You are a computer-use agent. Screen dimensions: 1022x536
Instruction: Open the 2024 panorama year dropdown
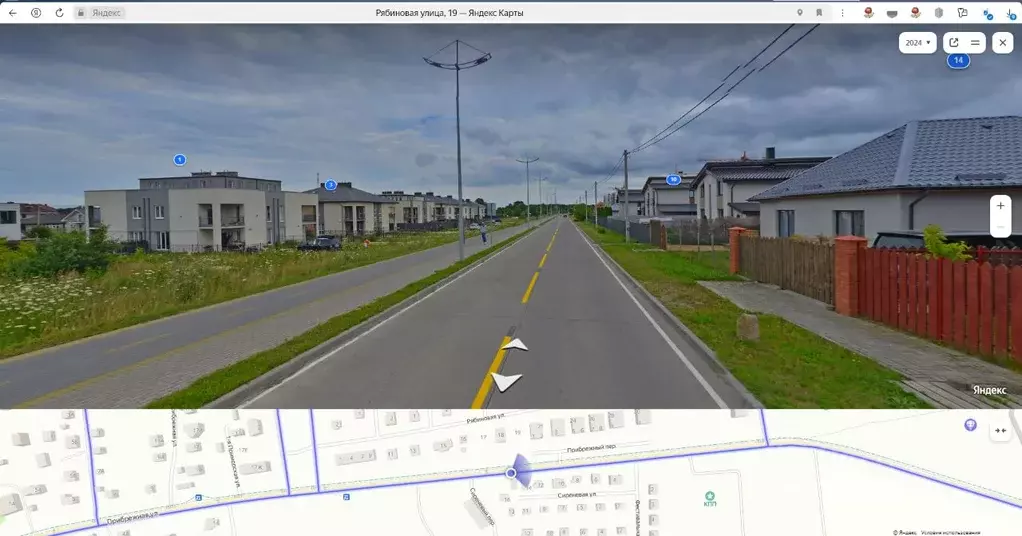pos(917,43)
